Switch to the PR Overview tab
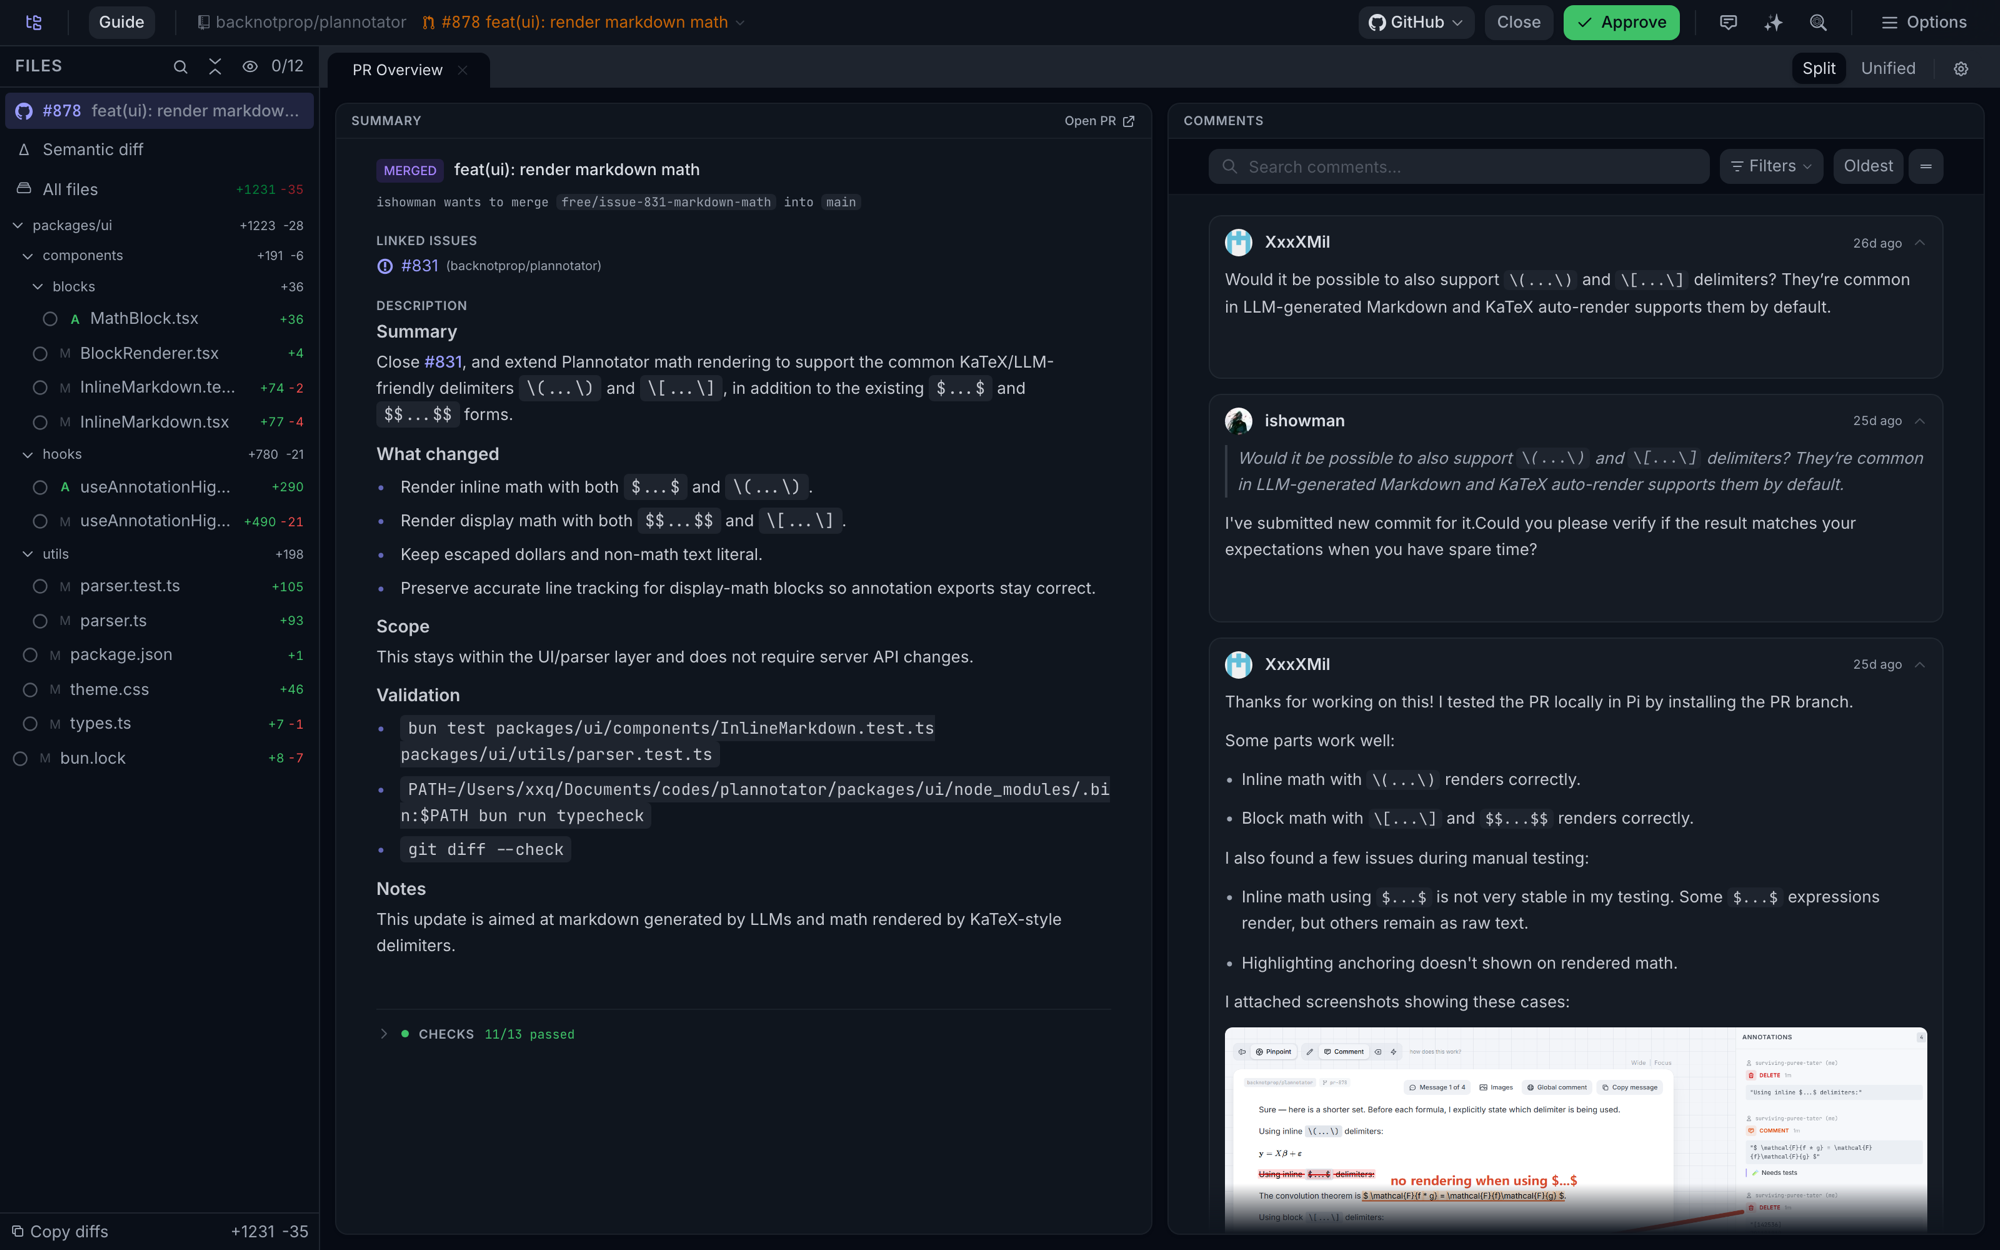Image resolution: width=2000 pixels, height=1250 pixels. pos(398,70)
